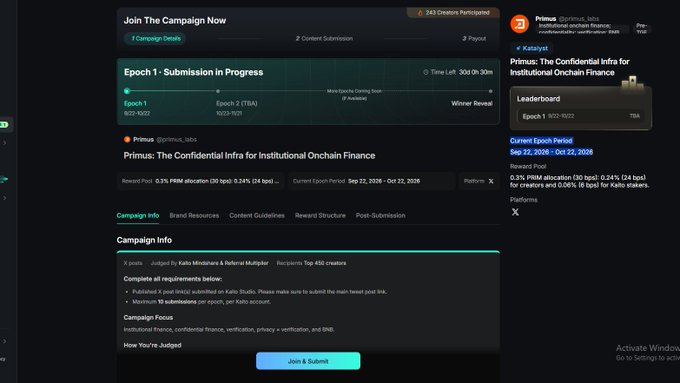
Task: Open the Brand Resources tab
Action: tap(194, 216)
